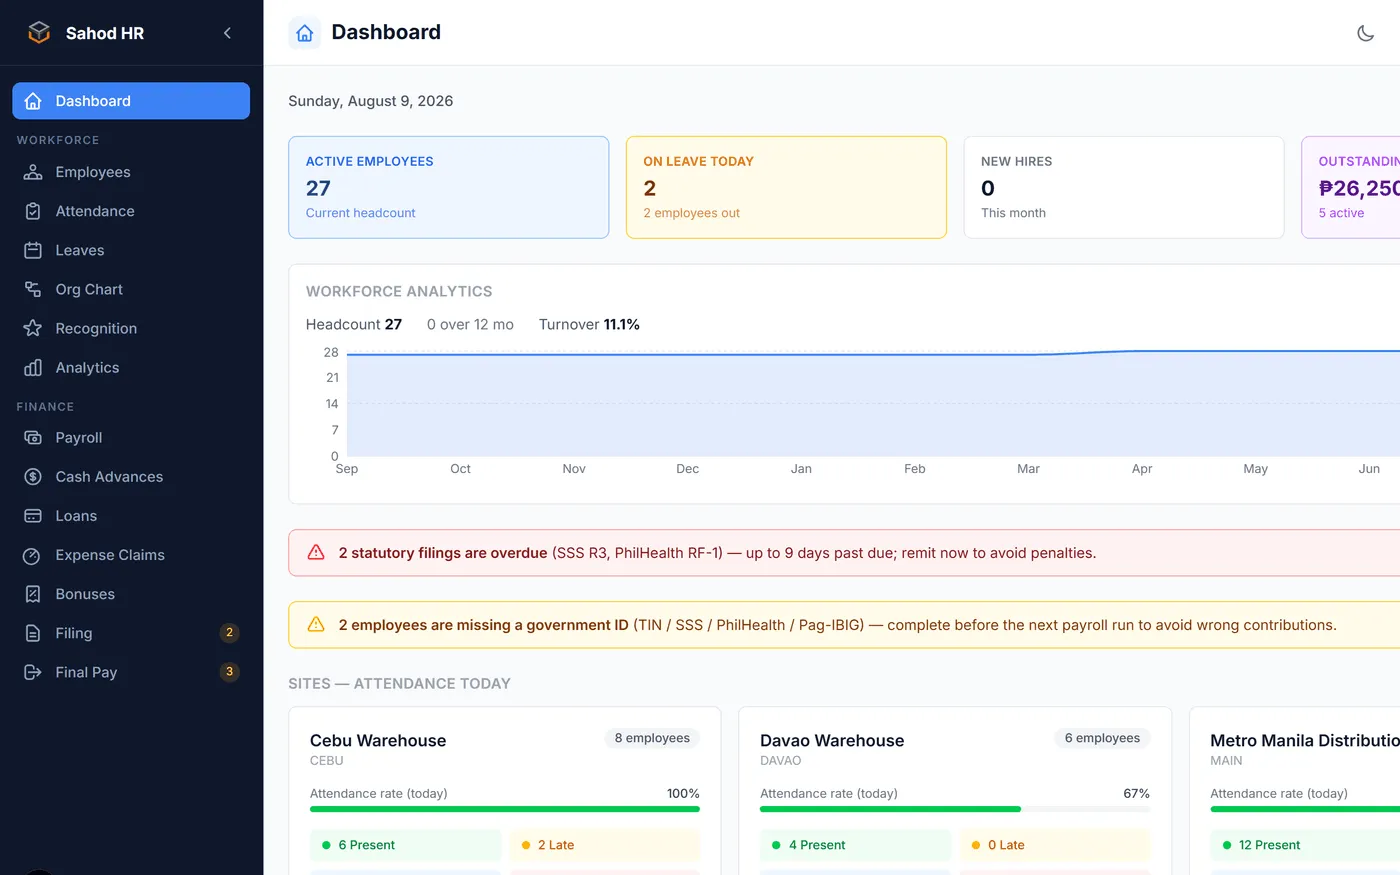The image size is (1400, 875).
Task: Open Leaves via its calendar icon
Action: (x=33, y=250)
